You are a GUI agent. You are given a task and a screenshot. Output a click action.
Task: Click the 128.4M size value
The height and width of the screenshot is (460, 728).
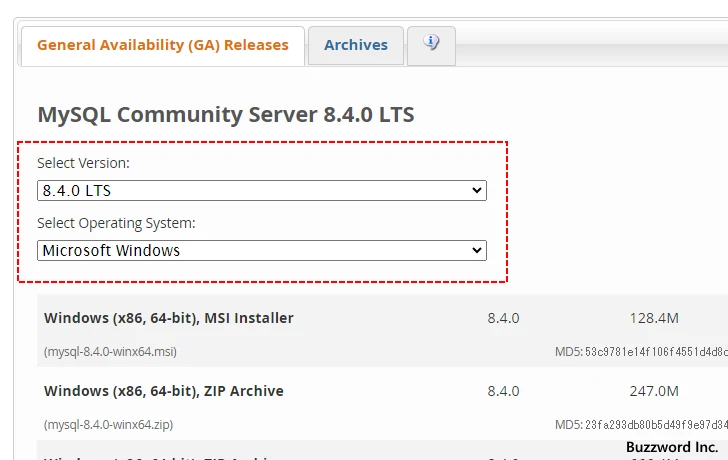coord(654,318)
